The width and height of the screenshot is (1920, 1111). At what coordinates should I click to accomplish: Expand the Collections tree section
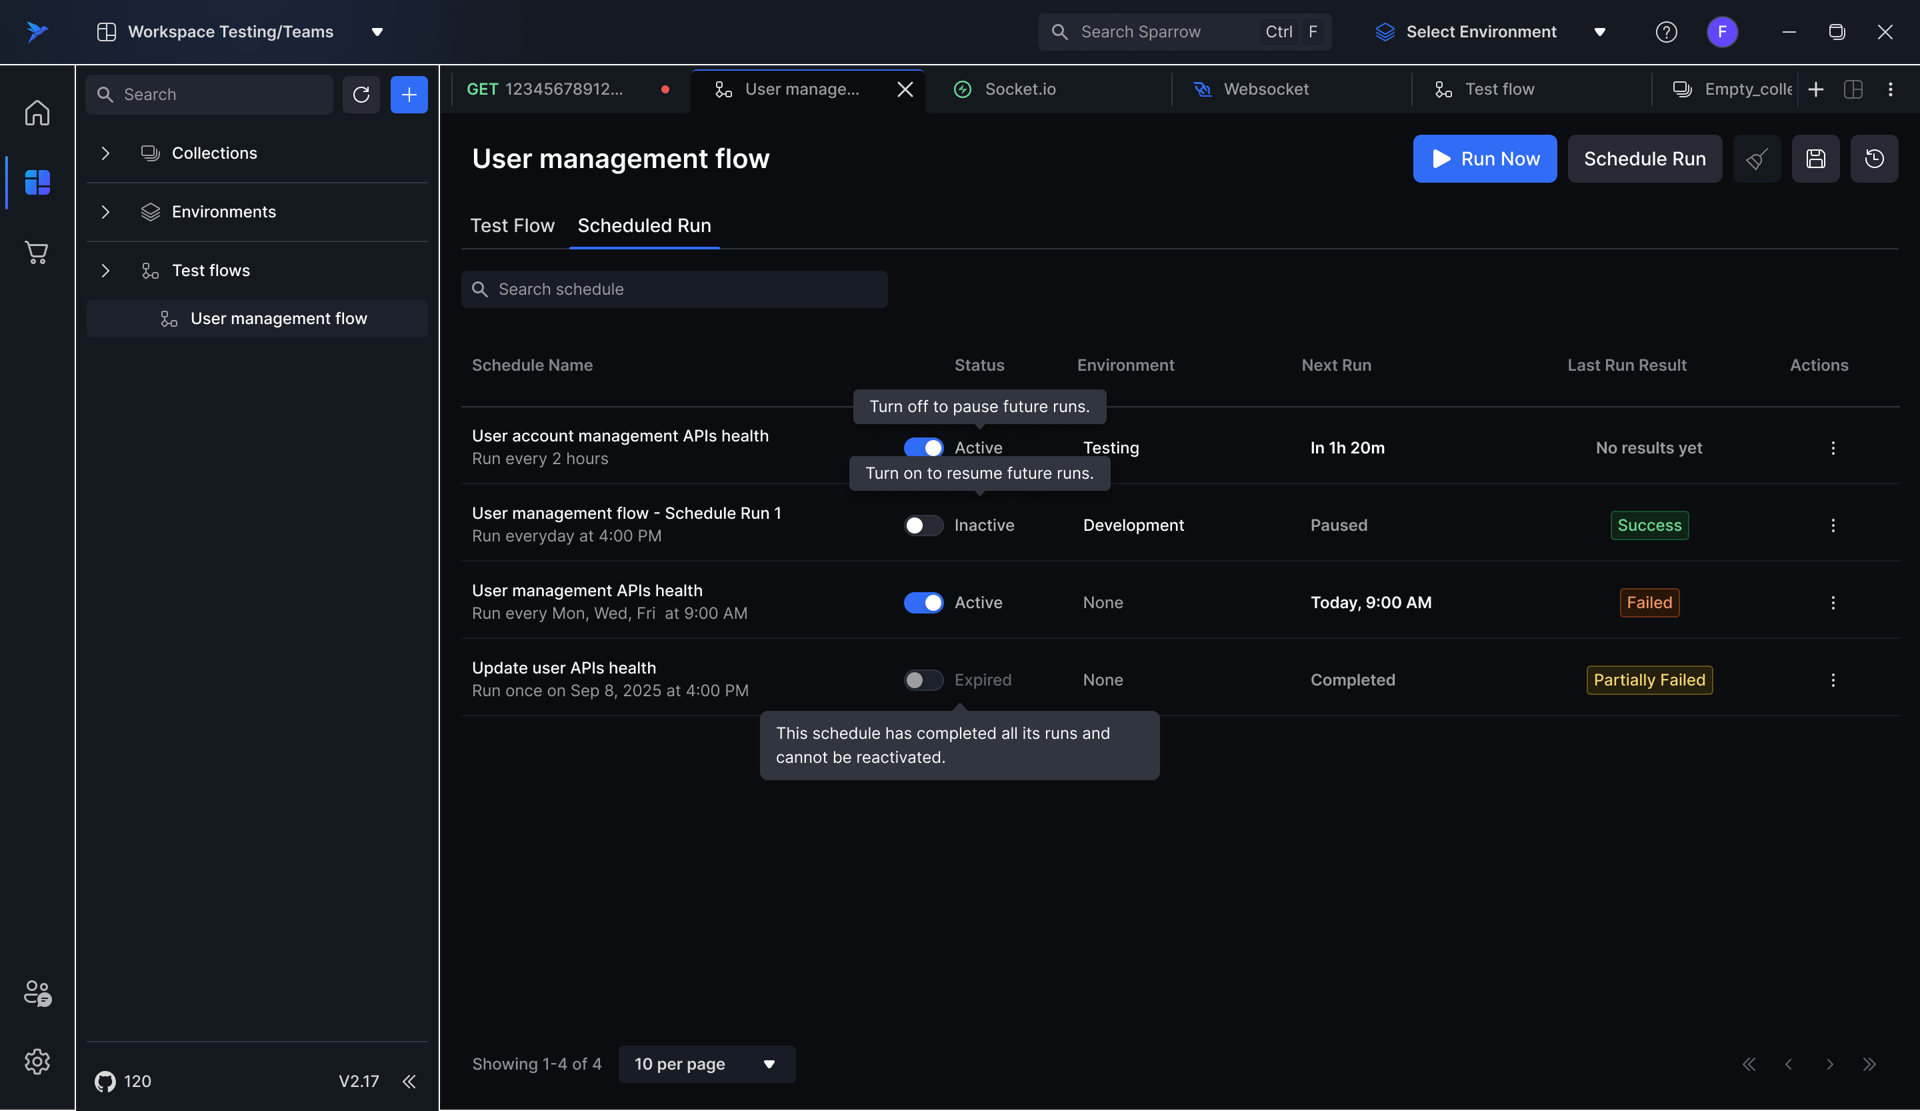coord(105,153)
